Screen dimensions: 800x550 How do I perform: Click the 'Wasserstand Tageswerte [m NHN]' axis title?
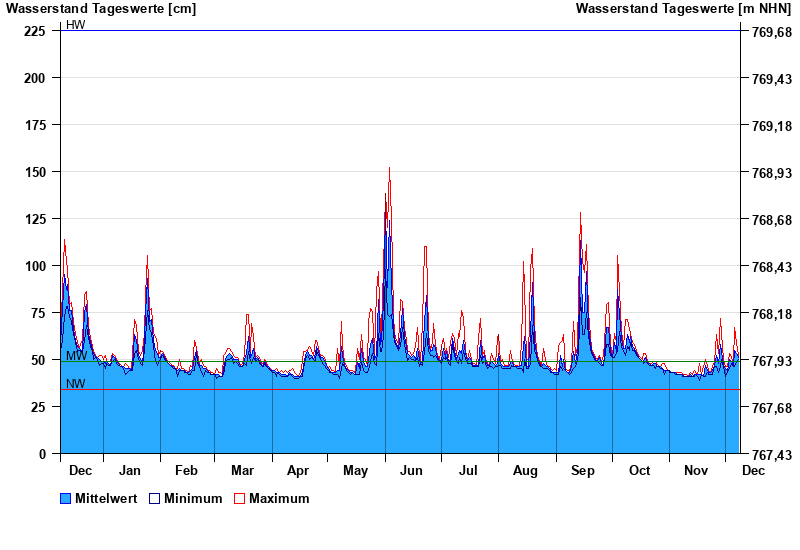click(684, 9)
